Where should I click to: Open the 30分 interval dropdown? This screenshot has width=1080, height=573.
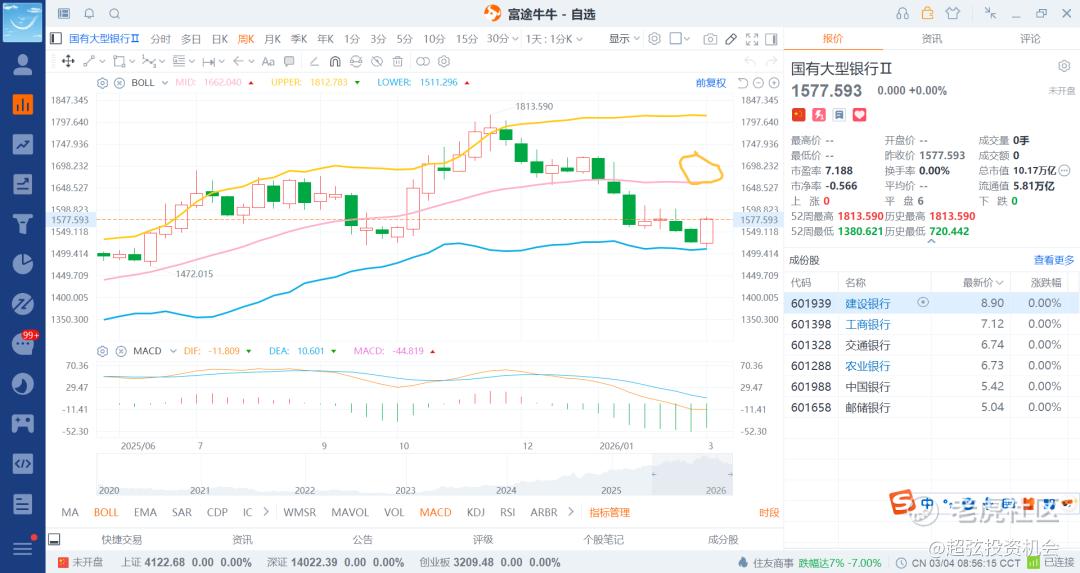[500, 39]
